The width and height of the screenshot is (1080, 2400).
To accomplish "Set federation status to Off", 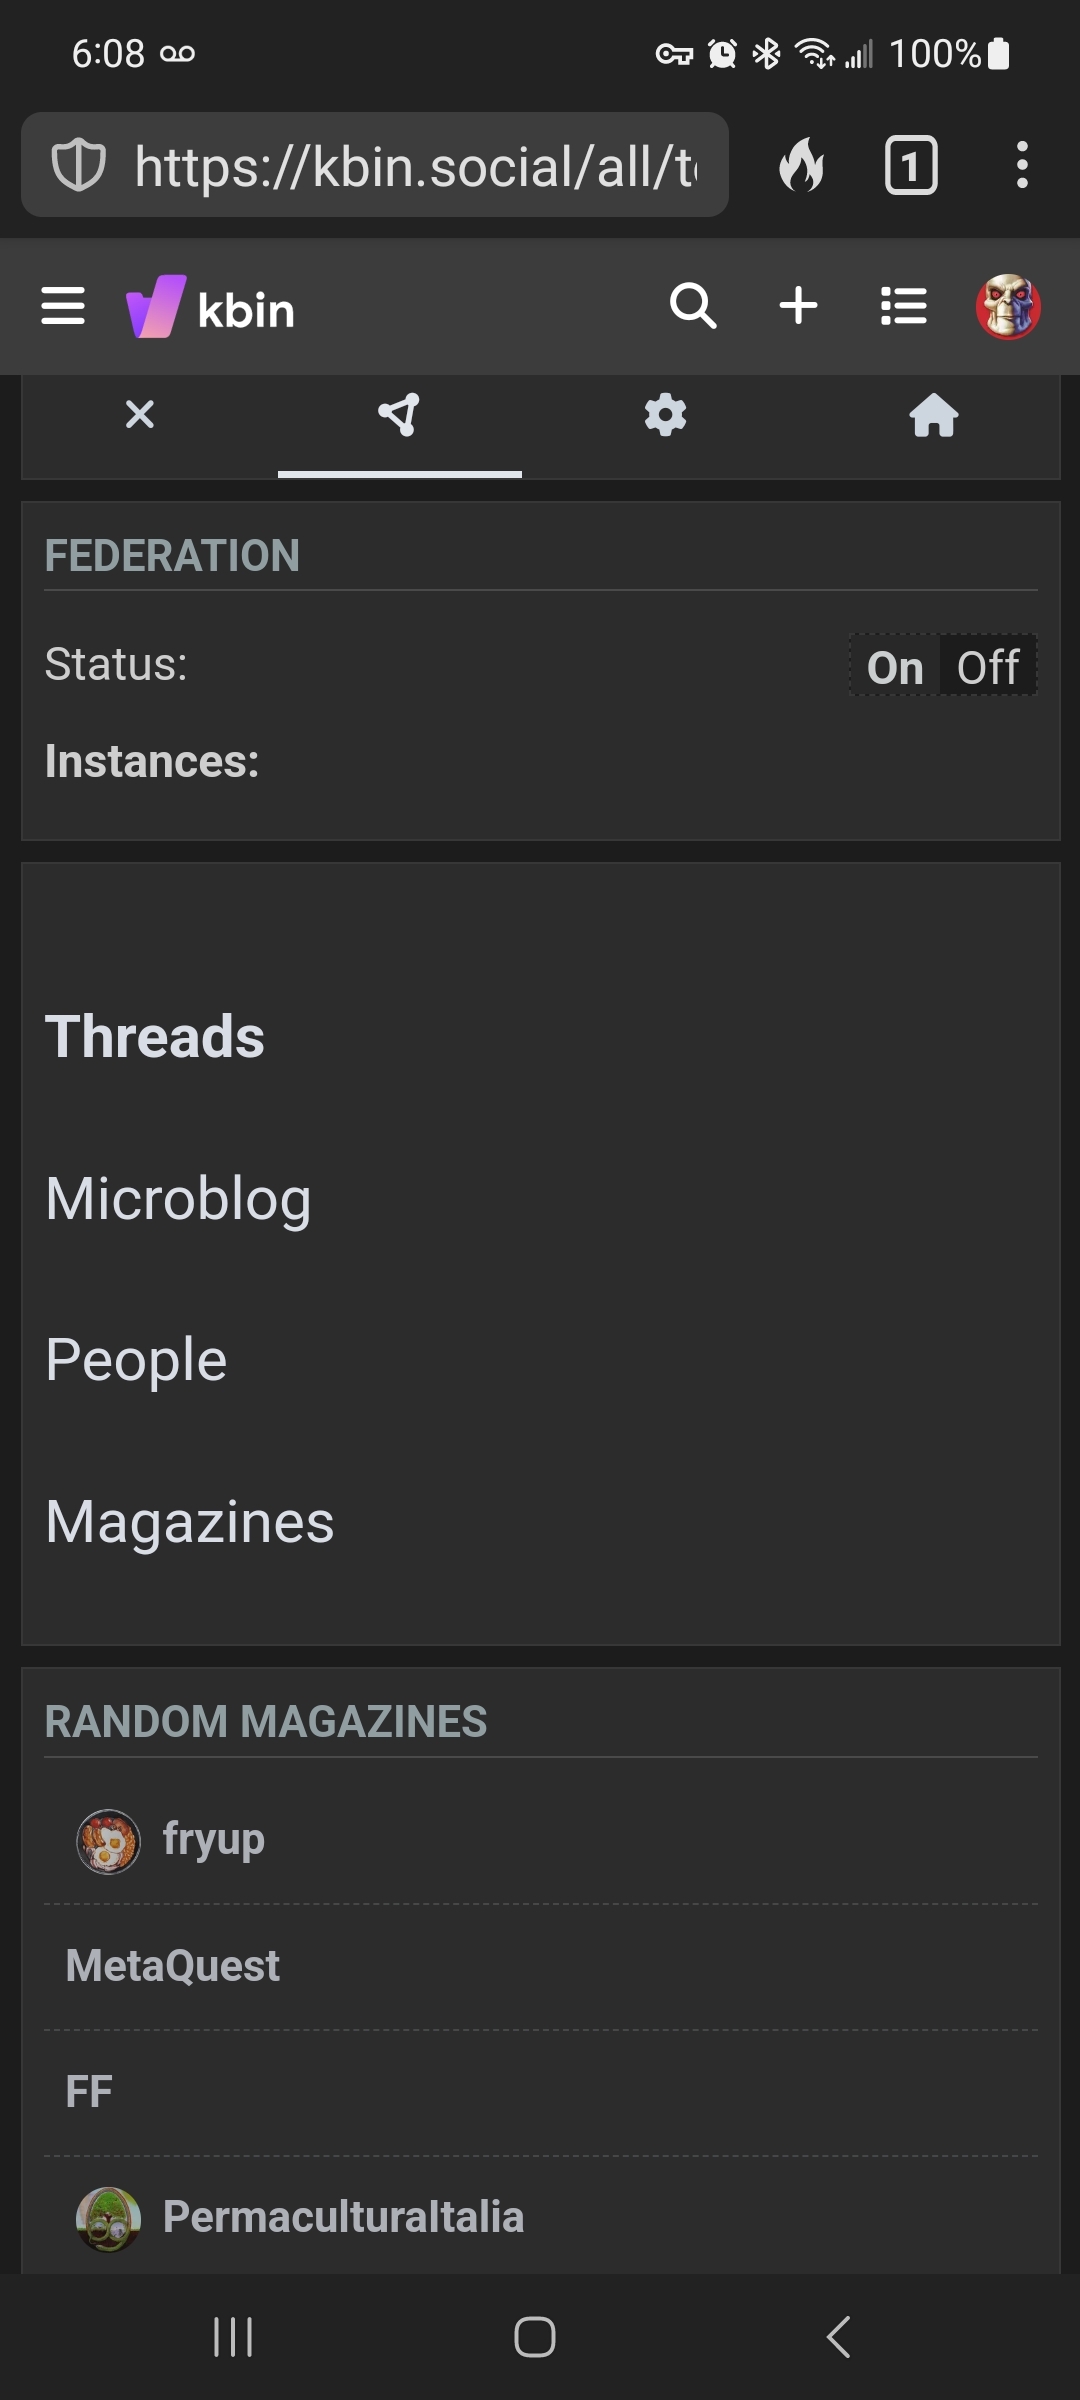I will coord(988,667).
